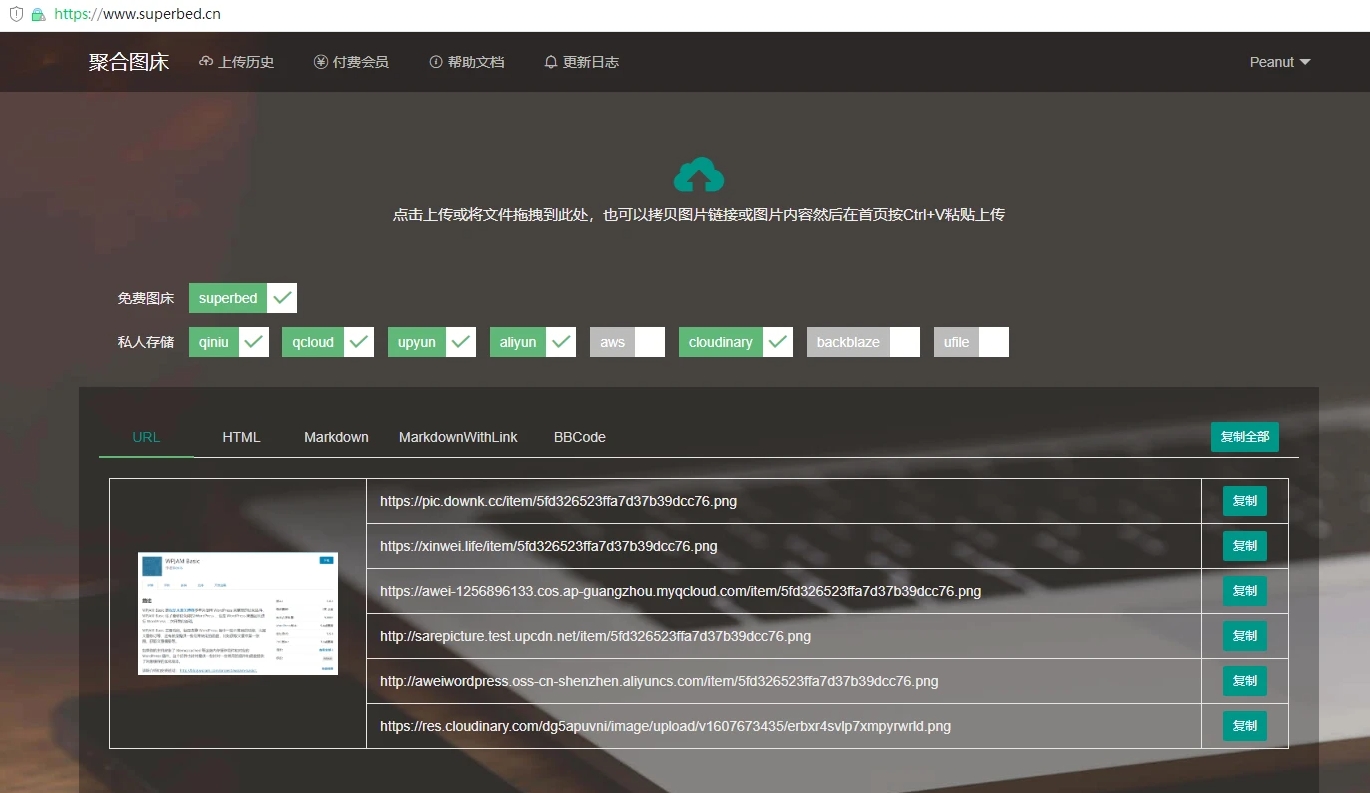Click the address bar padlock icon
The width and height of the screenshot is (1370, 793).
click(x=38, y=14)
